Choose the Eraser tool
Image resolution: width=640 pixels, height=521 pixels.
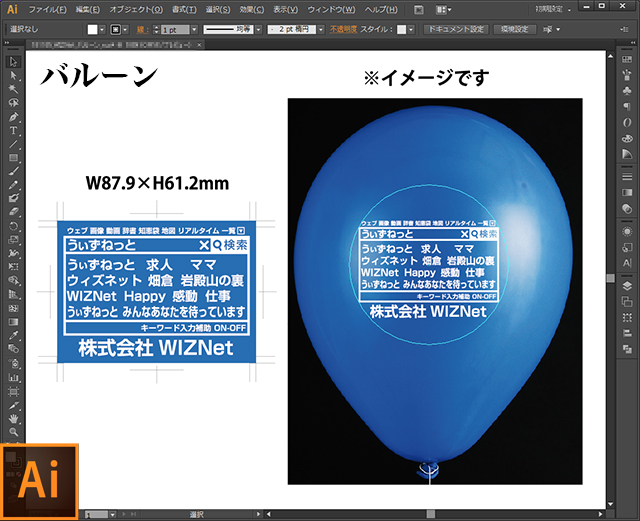click(x=13, y=212)
